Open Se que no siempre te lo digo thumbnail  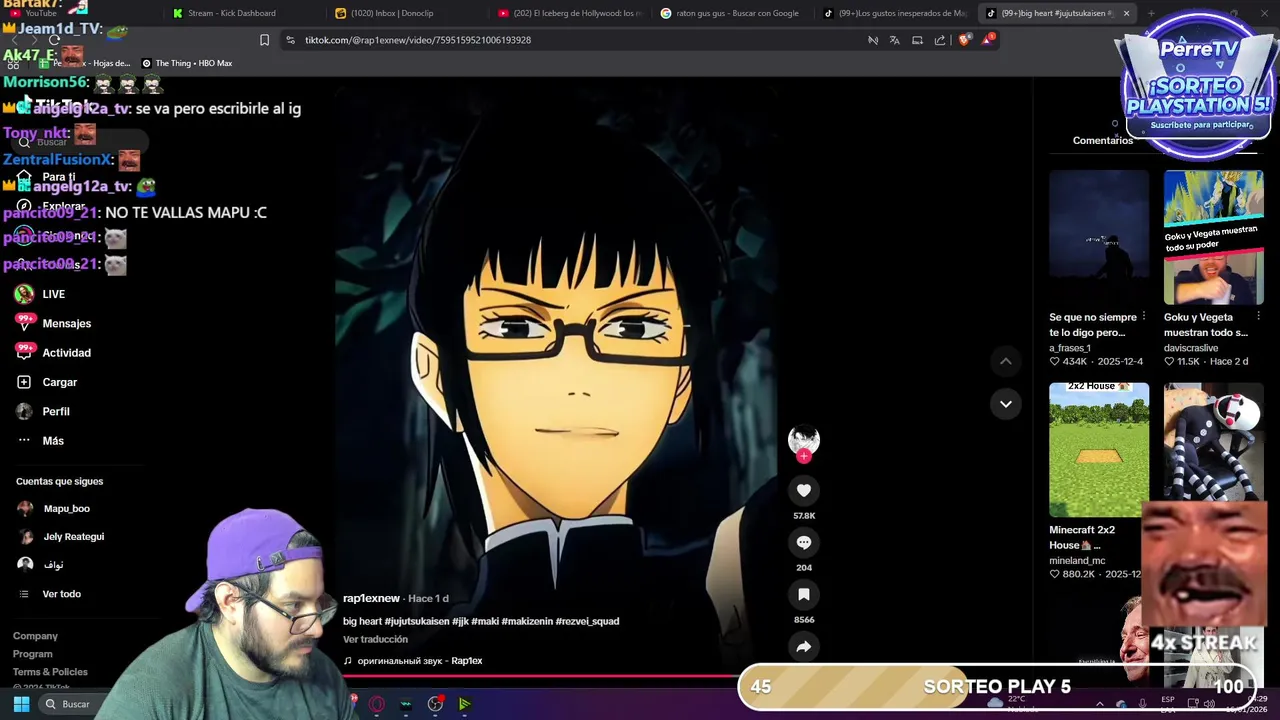coord(1099,237)
